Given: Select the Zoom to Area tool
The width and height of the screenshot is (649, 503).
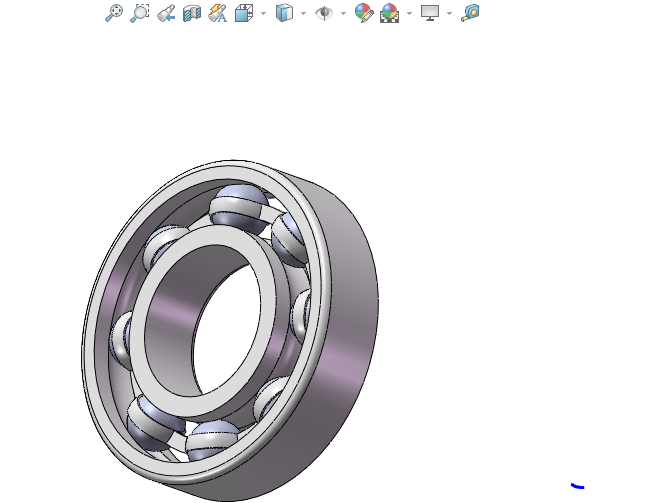Looking at the screenshot, I should [140, 13].
